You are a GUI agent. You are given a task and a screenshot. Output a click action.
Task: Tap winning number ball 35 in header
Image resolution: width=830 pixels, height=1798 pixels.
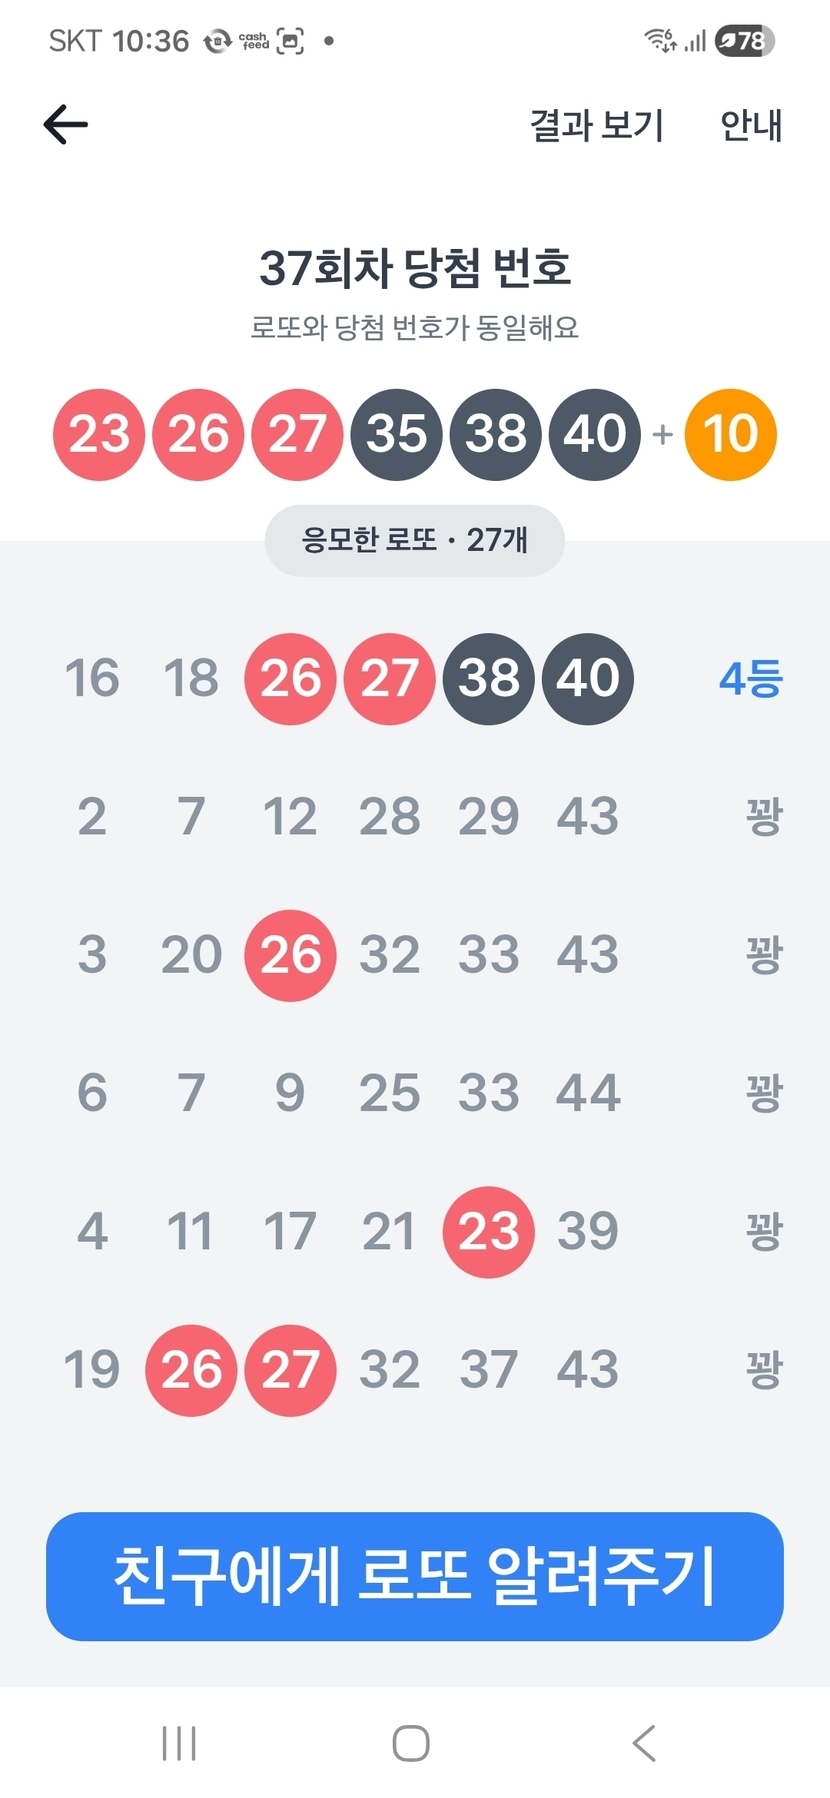tap(396, 435)
